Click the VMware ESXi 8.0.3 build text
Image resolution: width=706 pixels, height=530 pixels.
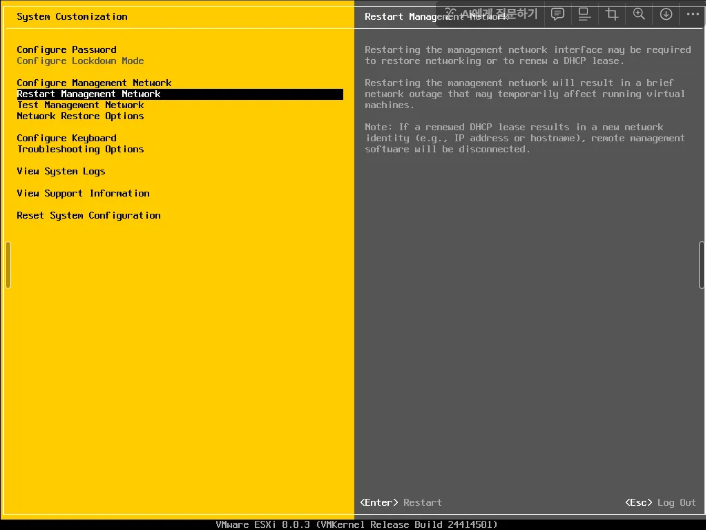click(x=357, y=525)
